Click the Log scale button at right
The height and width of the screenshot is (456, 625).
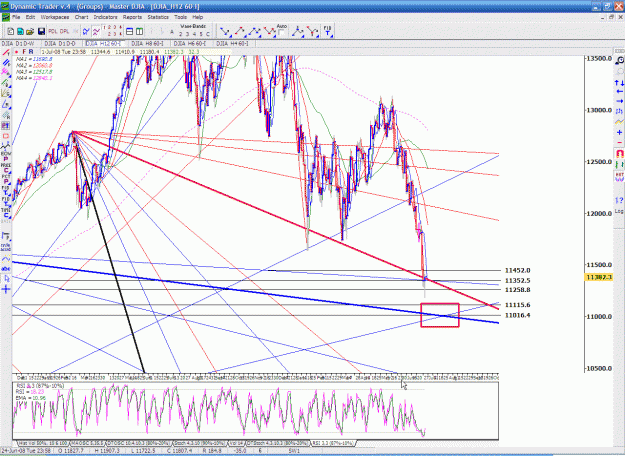pyautogui.click(x=619, y=211)
